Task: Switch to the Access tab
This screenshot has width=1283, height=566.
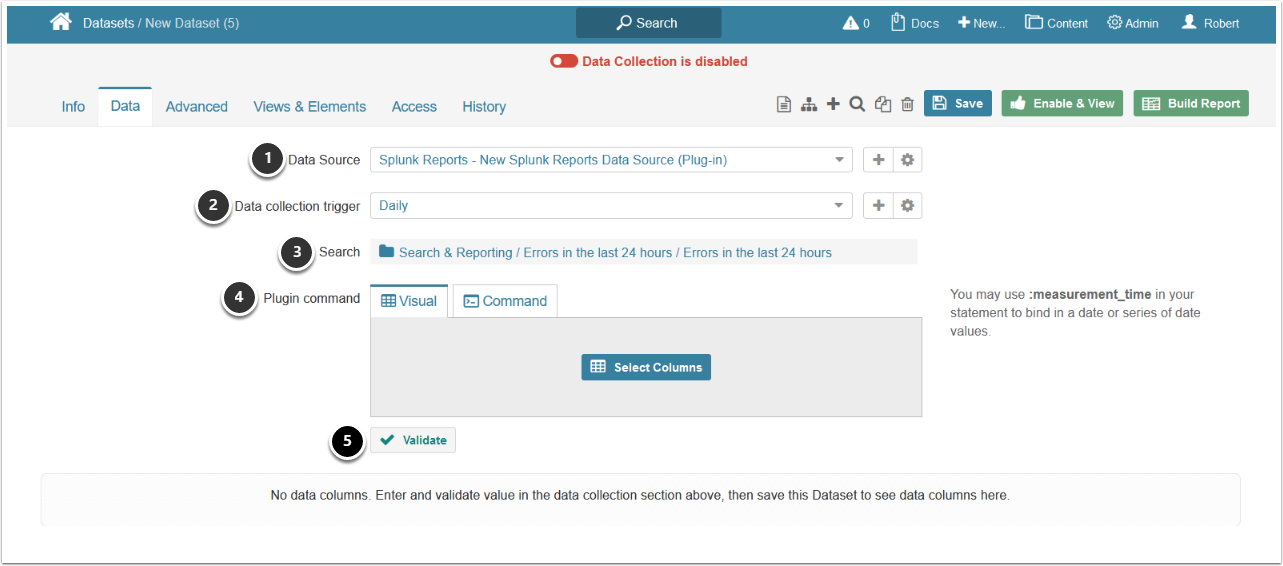Action: [414, 106]
